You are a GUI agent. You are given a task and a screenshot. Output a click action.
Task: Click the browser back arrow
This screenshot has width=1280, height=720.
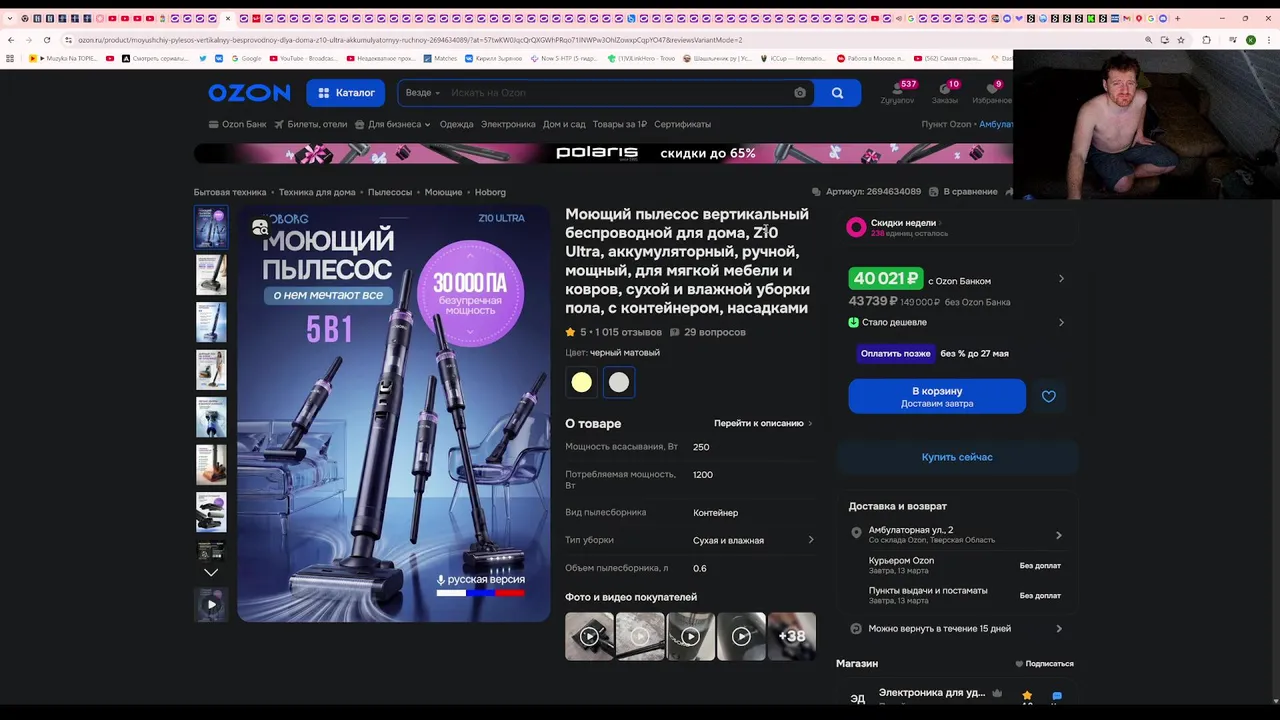coord(10,40)
